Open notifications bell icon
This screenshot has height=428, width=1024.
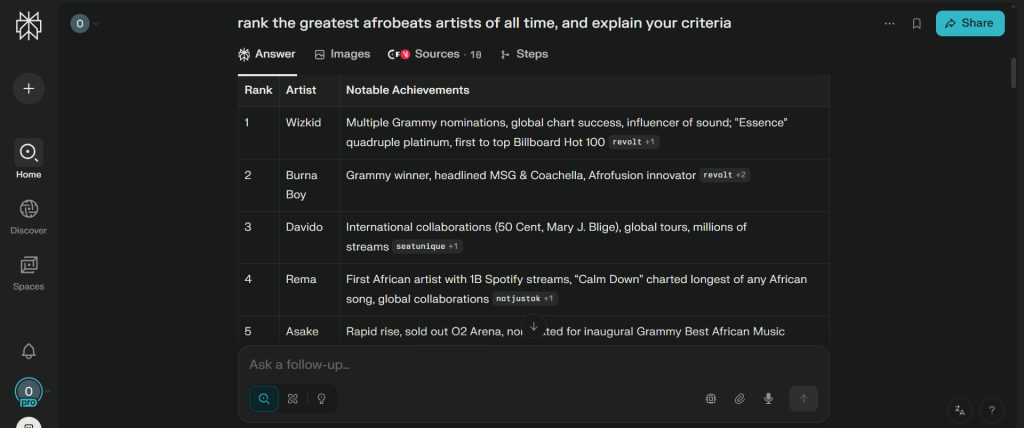[29, 351]
